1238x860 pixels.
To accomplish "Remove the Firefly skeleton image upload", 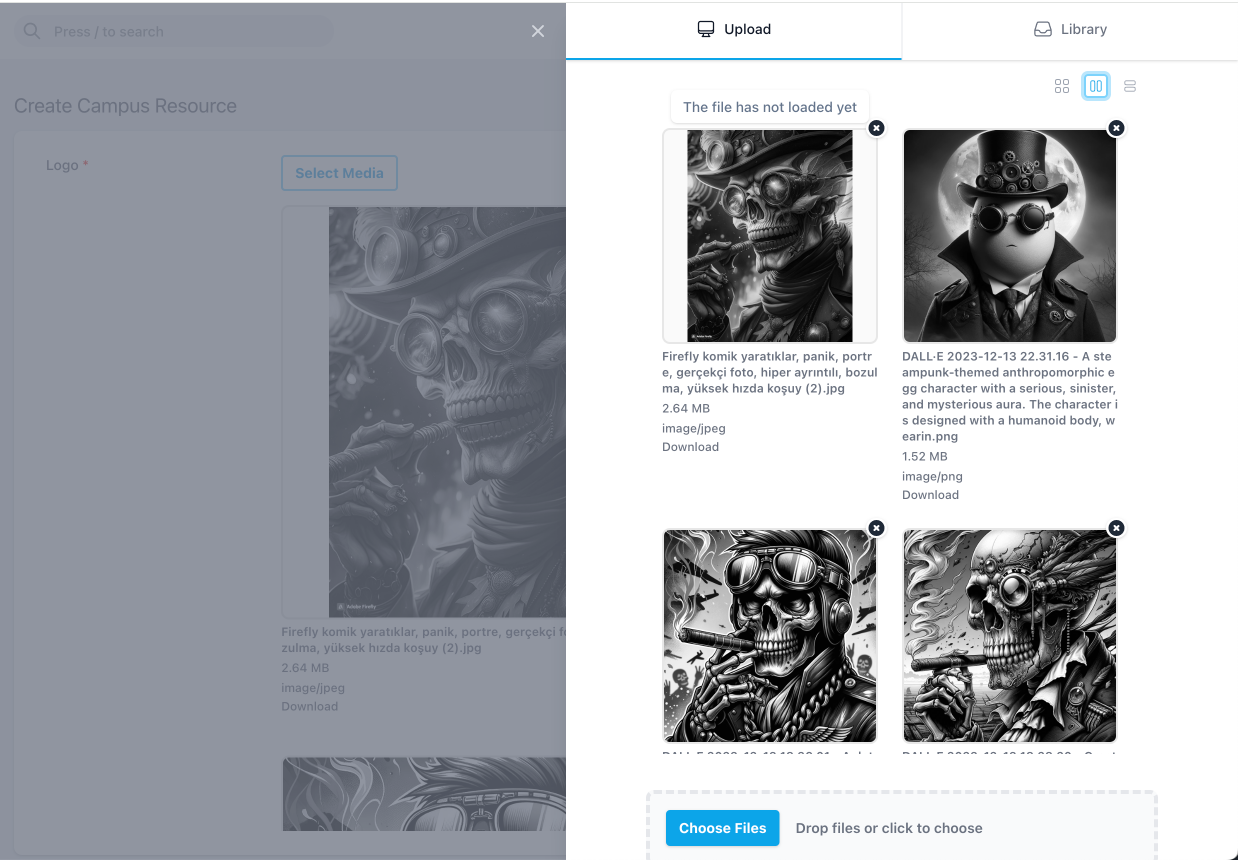I will pyautogui.click(x=876, y=128).
